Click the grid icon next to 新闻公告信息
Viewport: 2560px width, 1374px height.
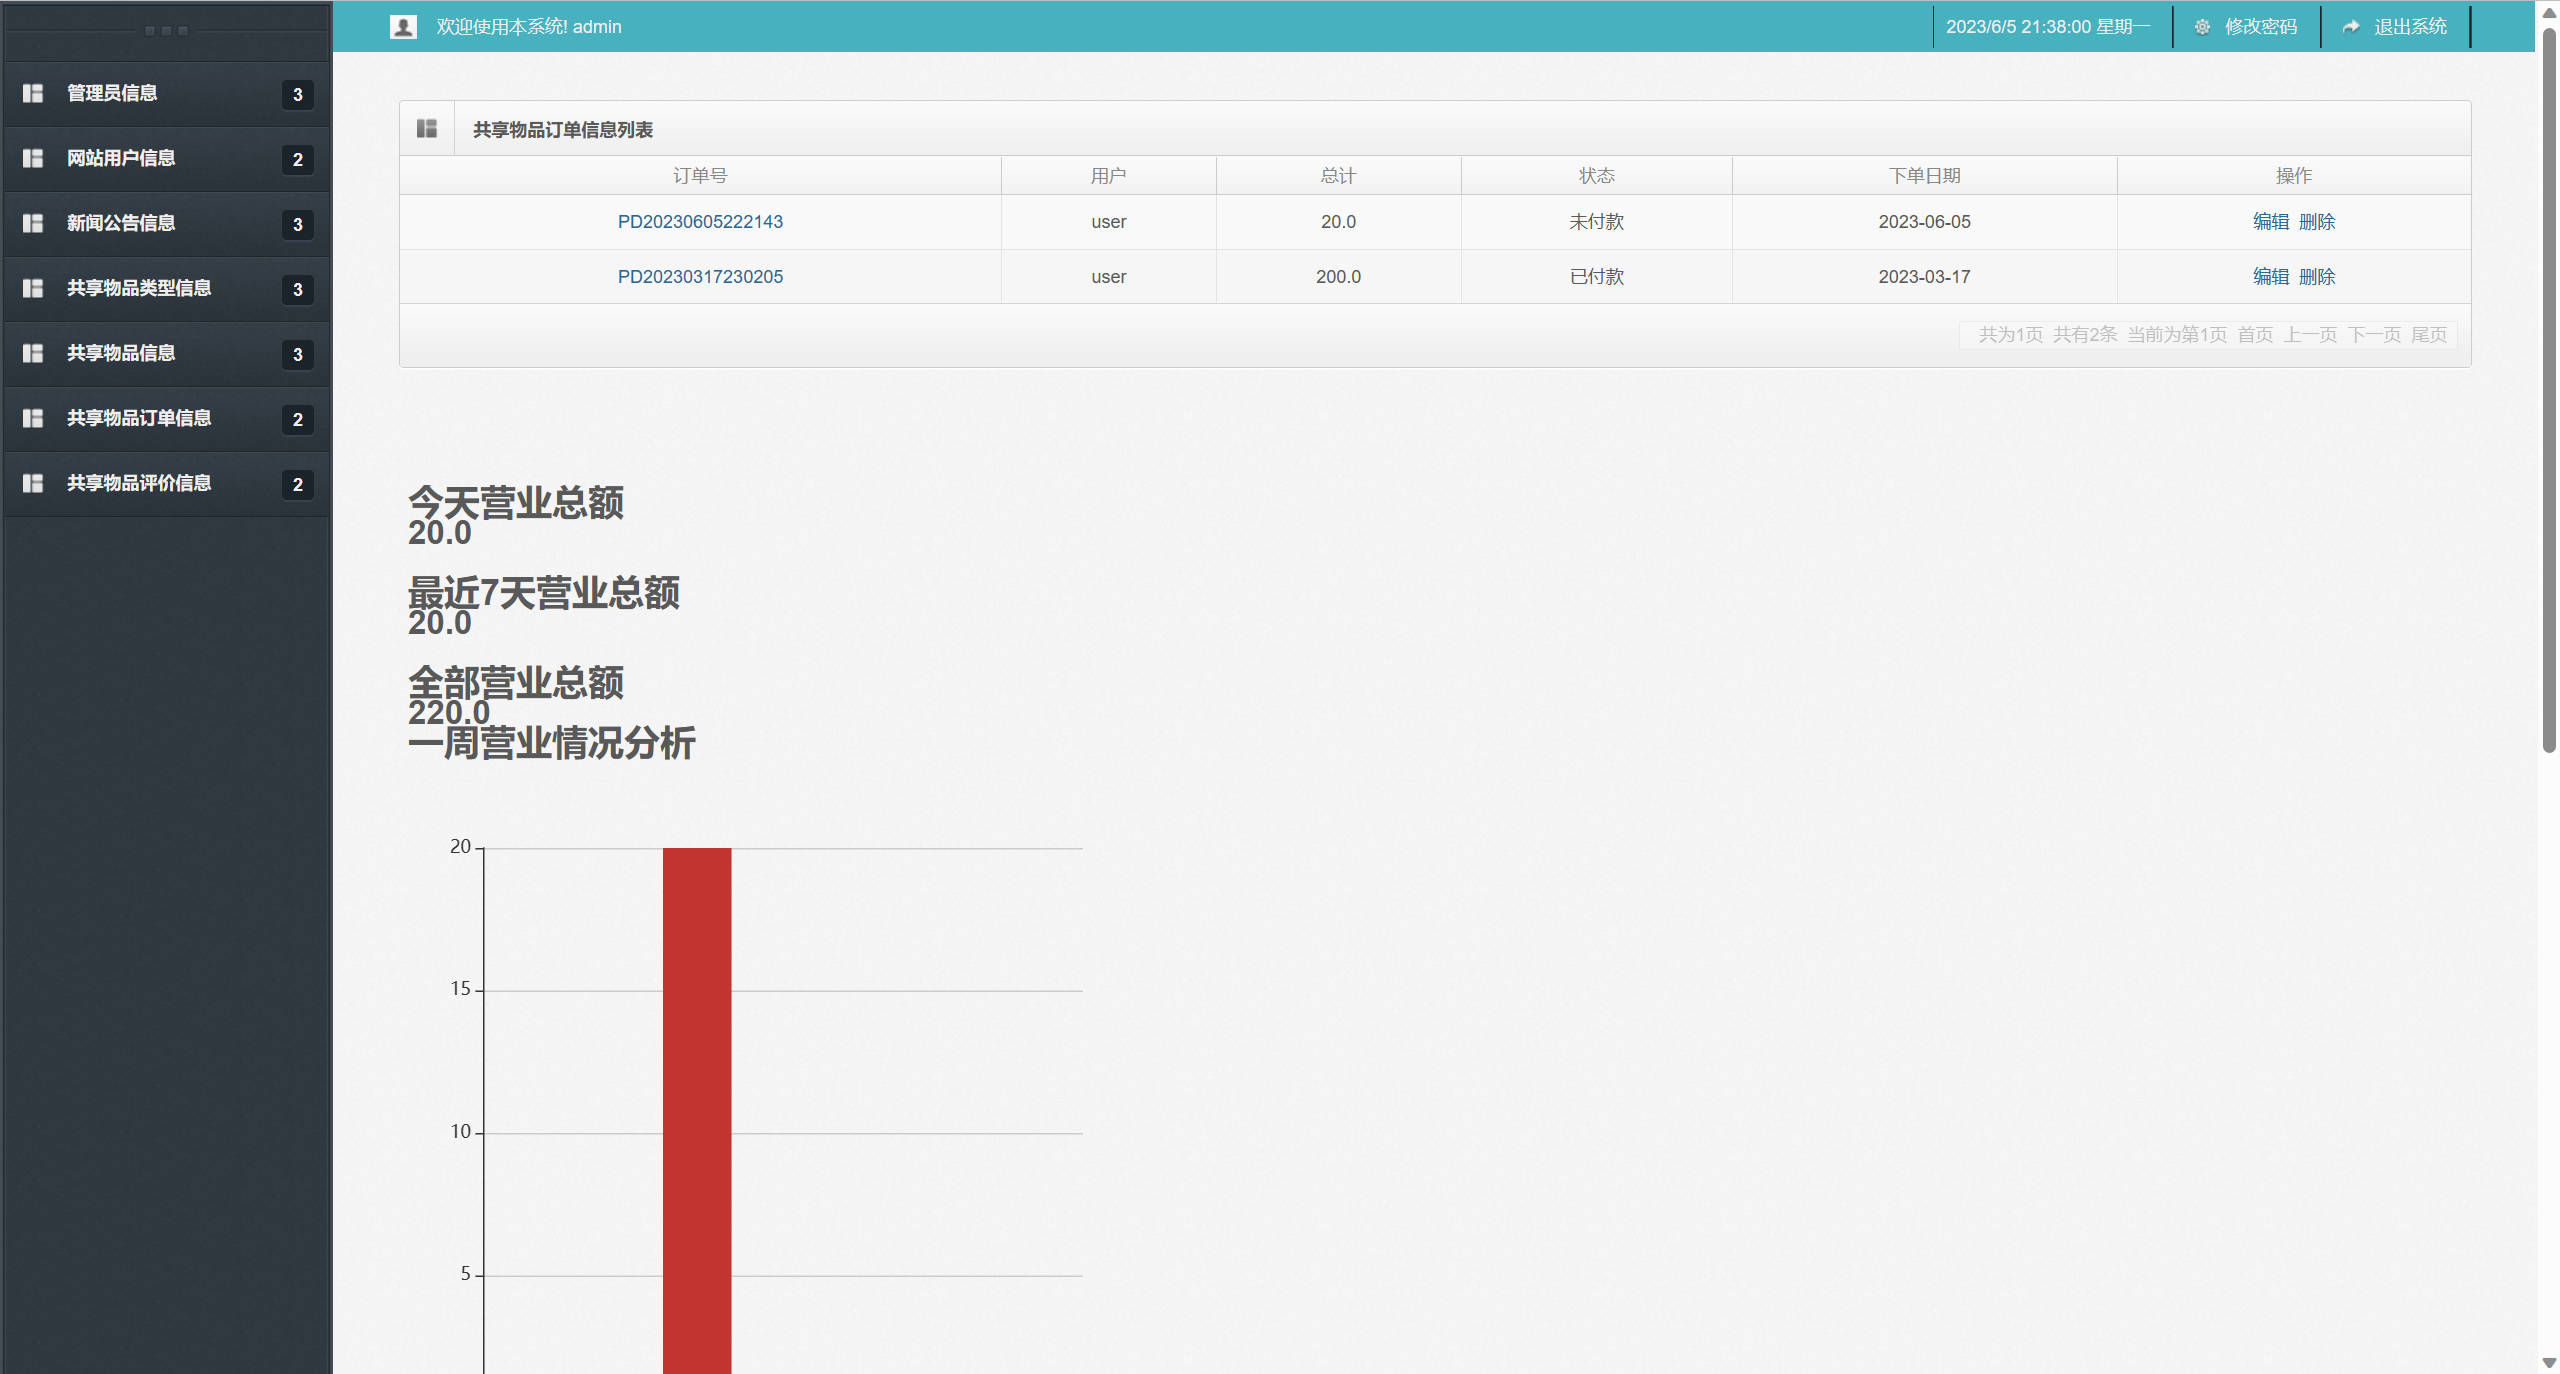(x=33, y=223)
